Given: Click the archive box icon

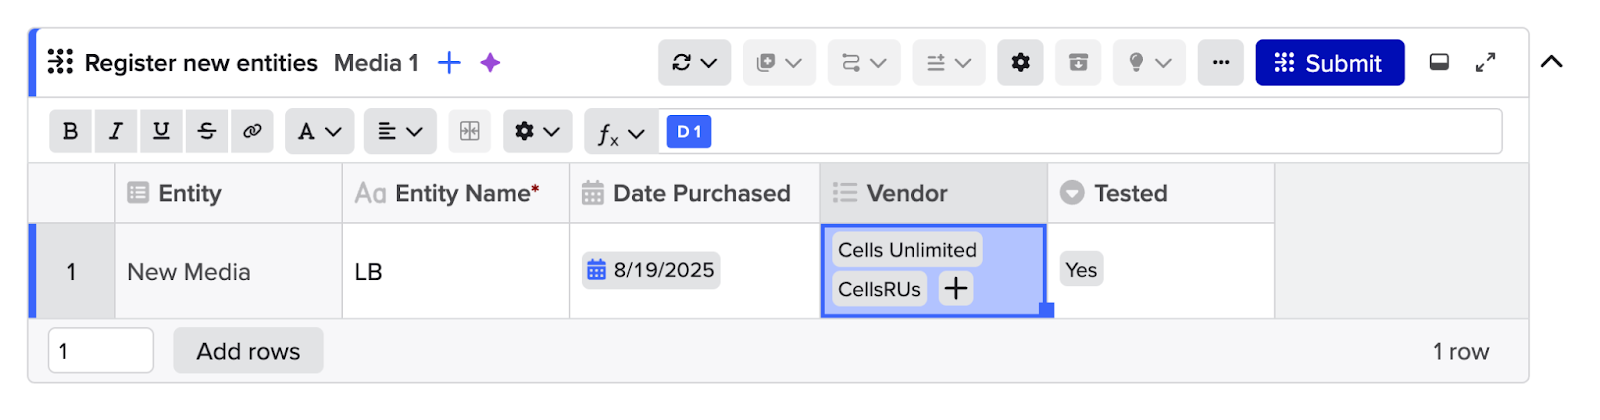Looking at the screenshot, I should coord(1078,63).
